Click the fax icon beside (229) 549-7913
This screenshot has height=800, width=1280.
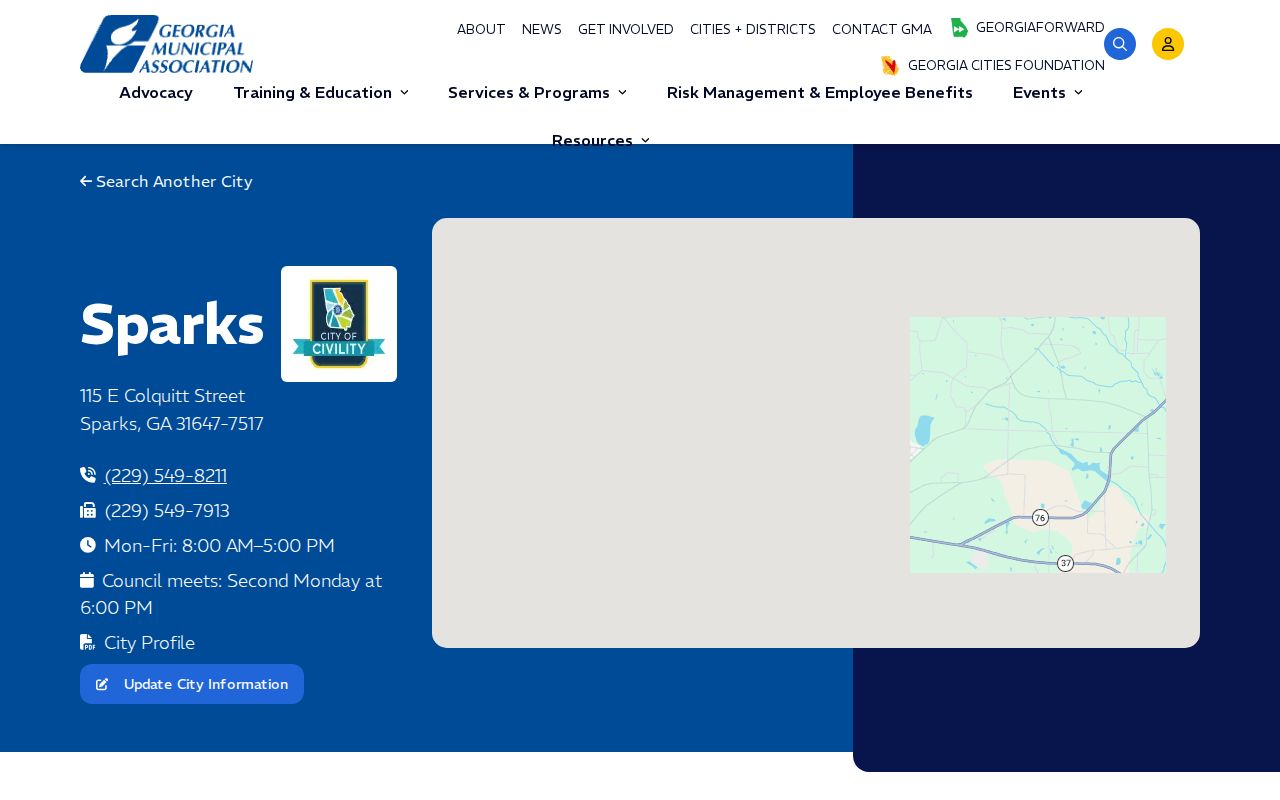(88, 510)
